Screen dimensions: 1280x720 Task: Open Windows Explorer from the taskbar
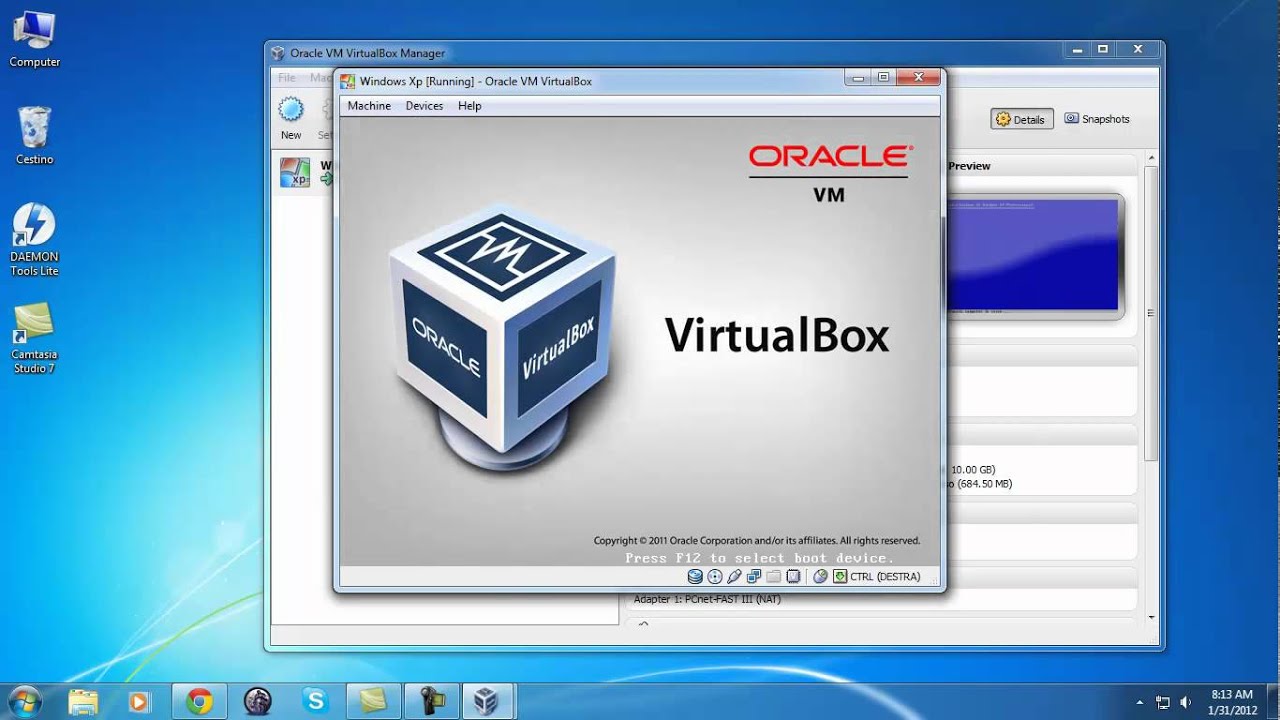83,701
